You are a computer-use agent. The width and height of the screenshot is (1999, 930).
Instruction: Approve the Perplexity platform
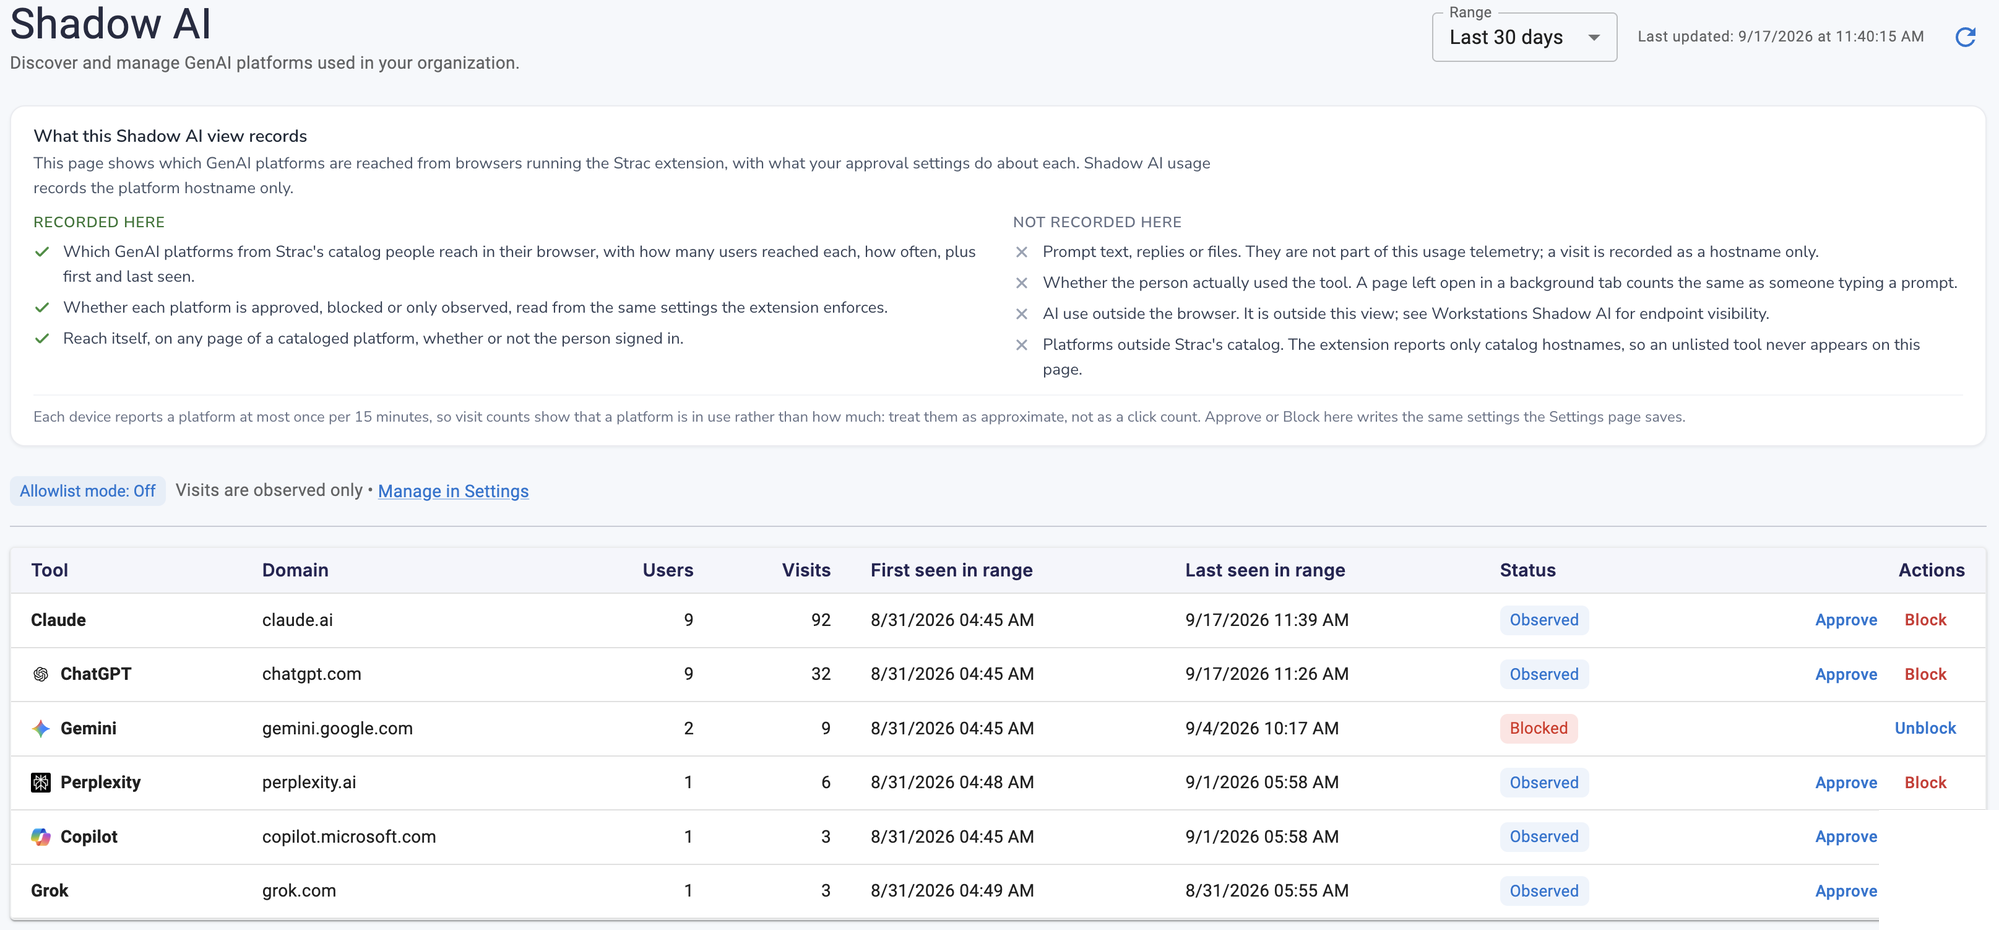click(1846, 782)
